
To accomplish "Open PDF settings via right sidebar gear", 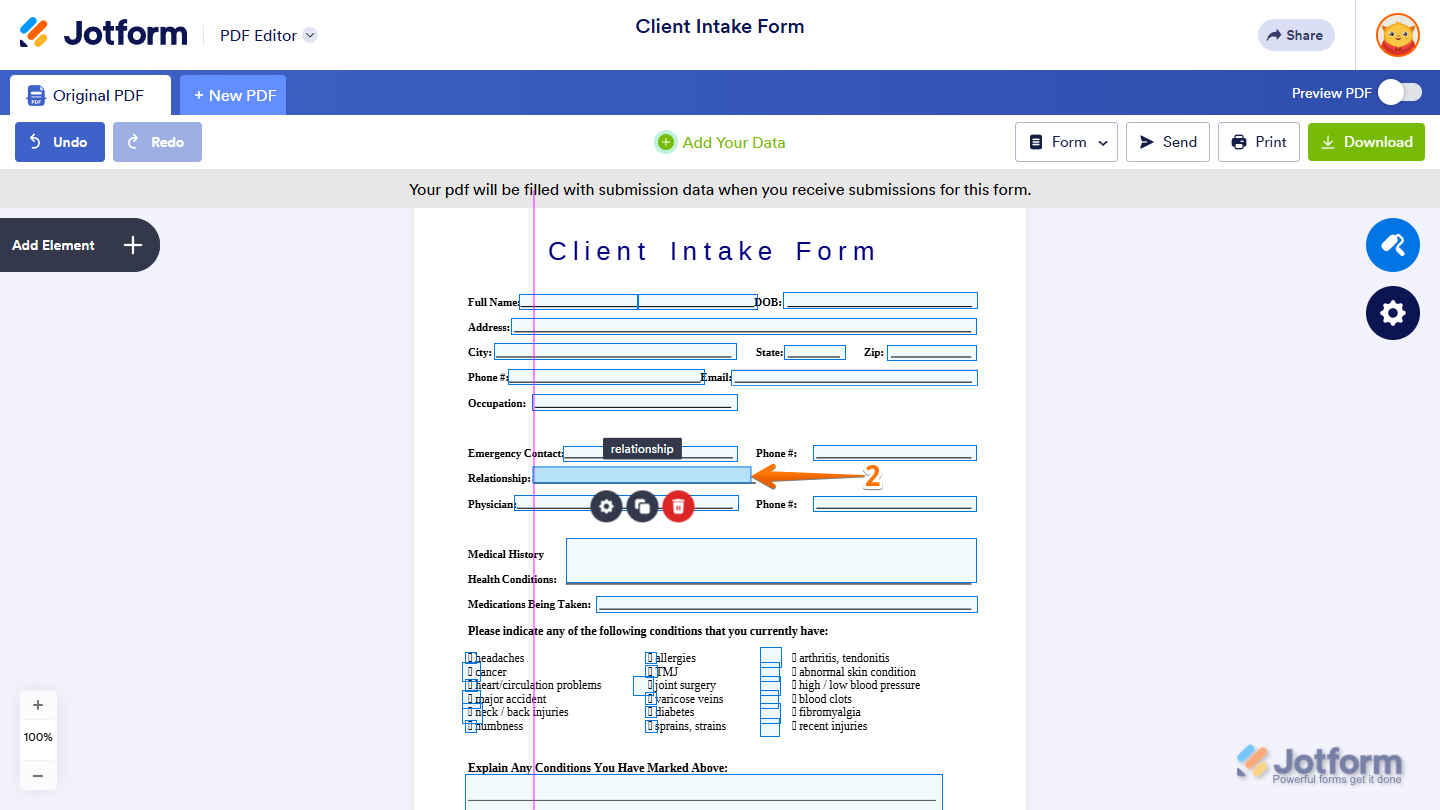I will (x=1392, y=313).
